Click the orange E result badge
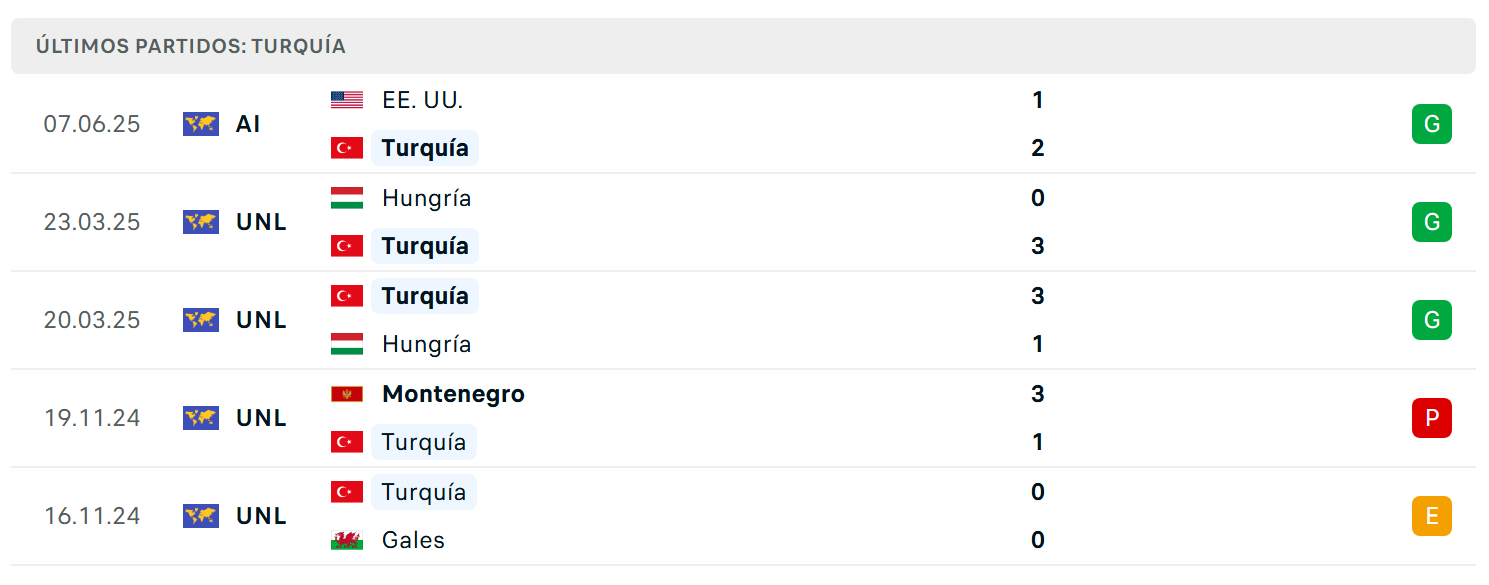Screen dimensions: 1489x585 click(1432, 516)
